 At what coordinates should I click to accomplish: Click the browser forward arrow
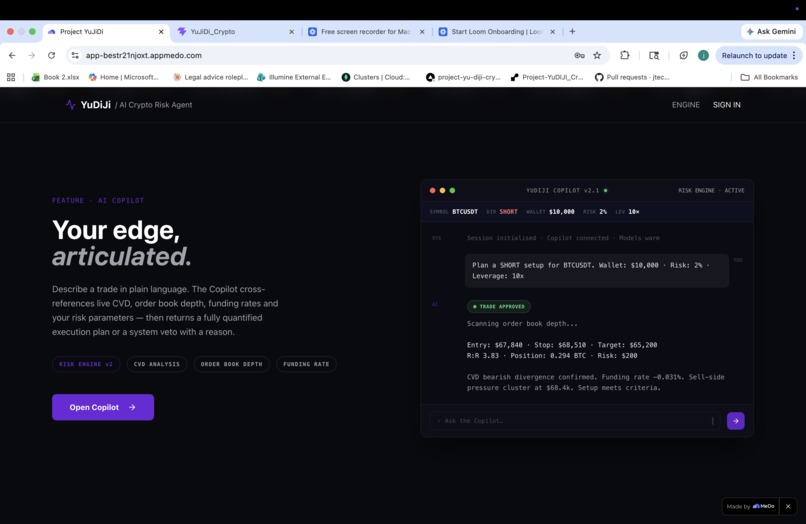pyautogui.click(x=32, y=56)
